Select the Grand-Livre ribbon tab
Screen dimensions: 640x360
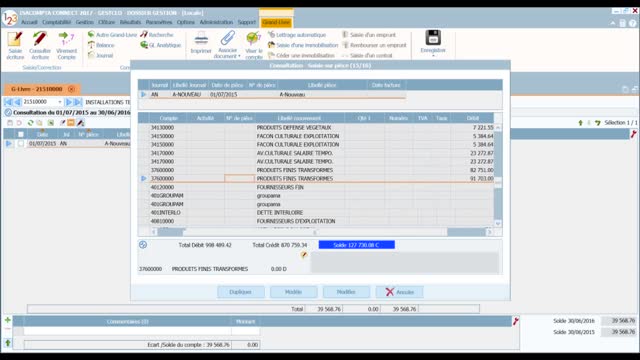point(276,22)
